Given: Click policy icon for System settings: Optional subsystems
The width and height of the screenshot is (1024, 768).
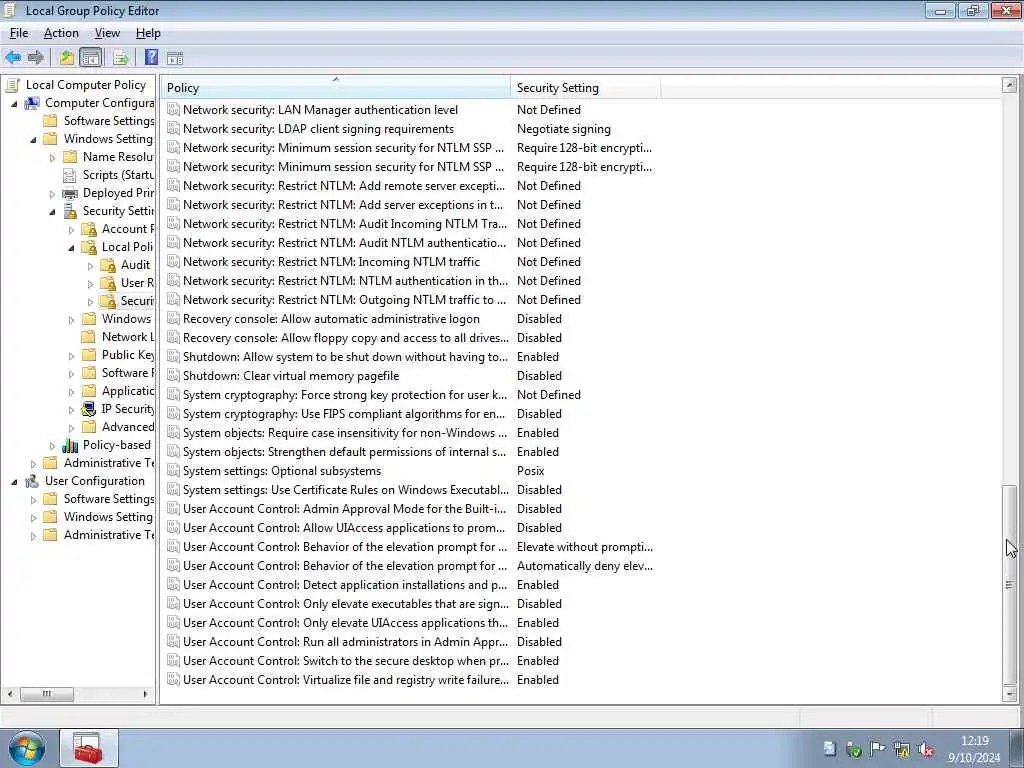Looking at the screenshot, I should [x=173, y=471].
